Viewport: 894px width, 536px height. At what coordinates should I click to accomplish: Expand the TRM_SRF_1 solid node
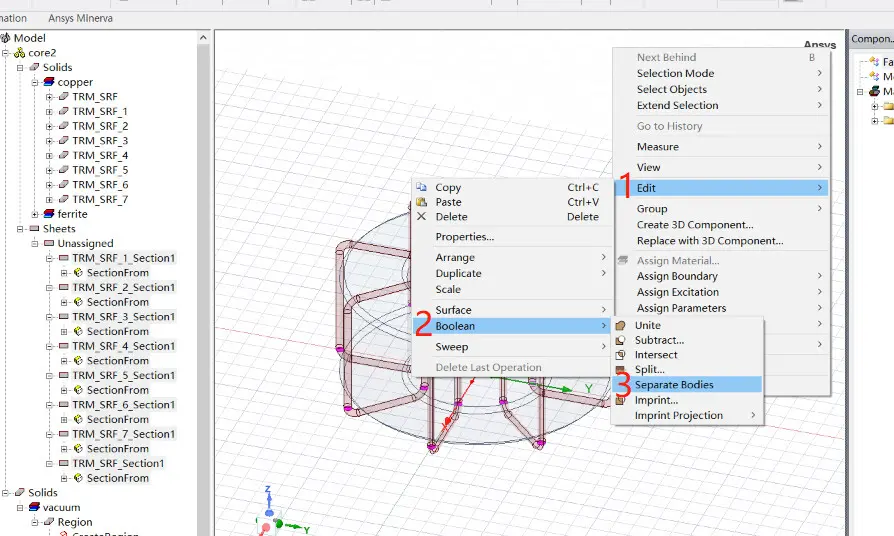50,111
